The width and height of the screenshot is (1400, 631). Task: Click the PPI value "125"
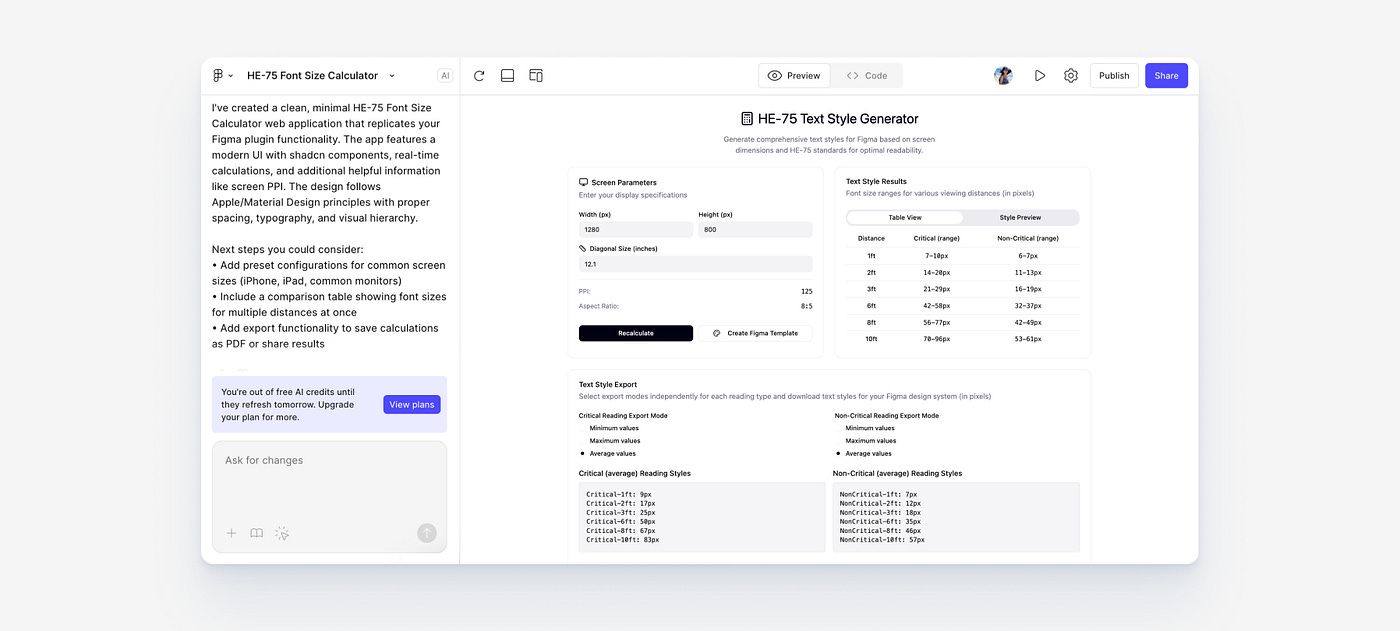pos(806,291)
